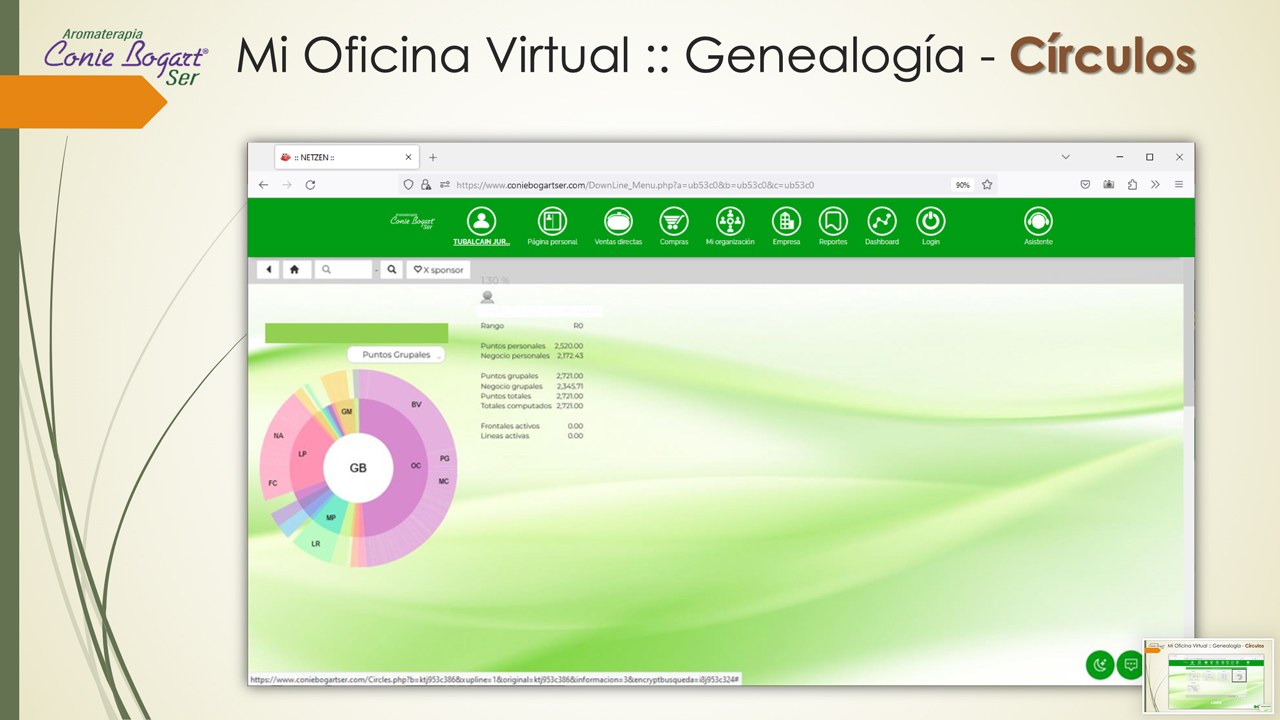
Task: Click the padlock site security icon
Action: click(x=426, y=185)
